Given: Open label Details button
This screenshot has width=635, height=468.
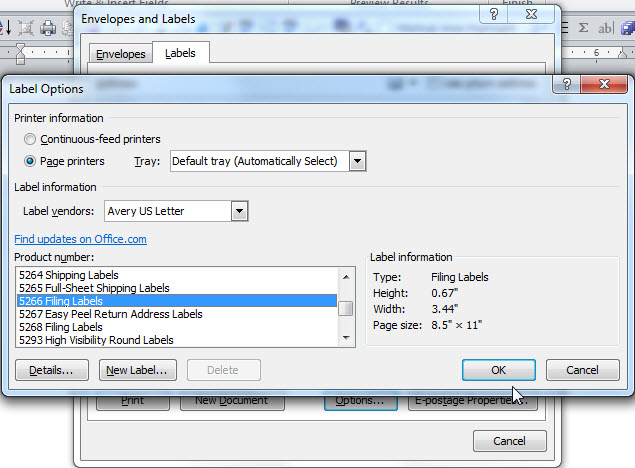Looking at the screenshot, I should (52, 370).
